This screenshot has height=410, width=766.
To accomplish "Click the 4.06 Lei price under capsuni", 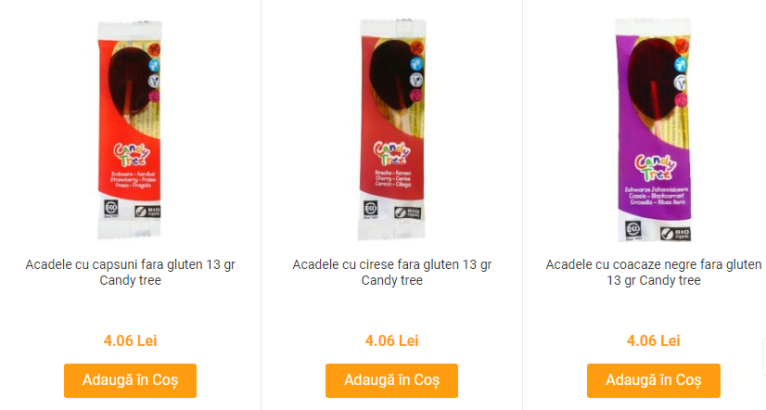I will [130, 341].
